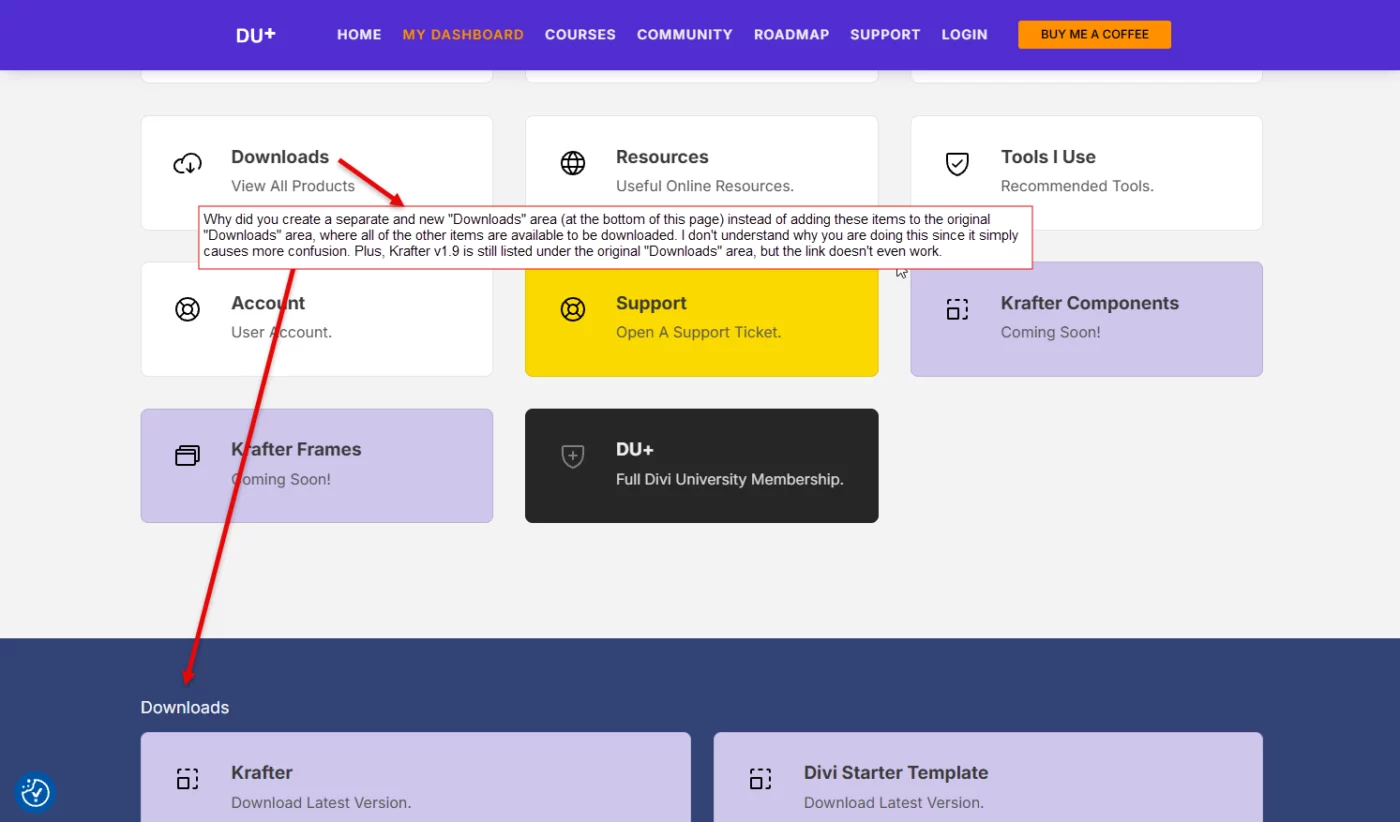The width and height of the screenshot is (1400, 822).
Task: Open the cookie consent preferences badge
Action: pos(35,792)
